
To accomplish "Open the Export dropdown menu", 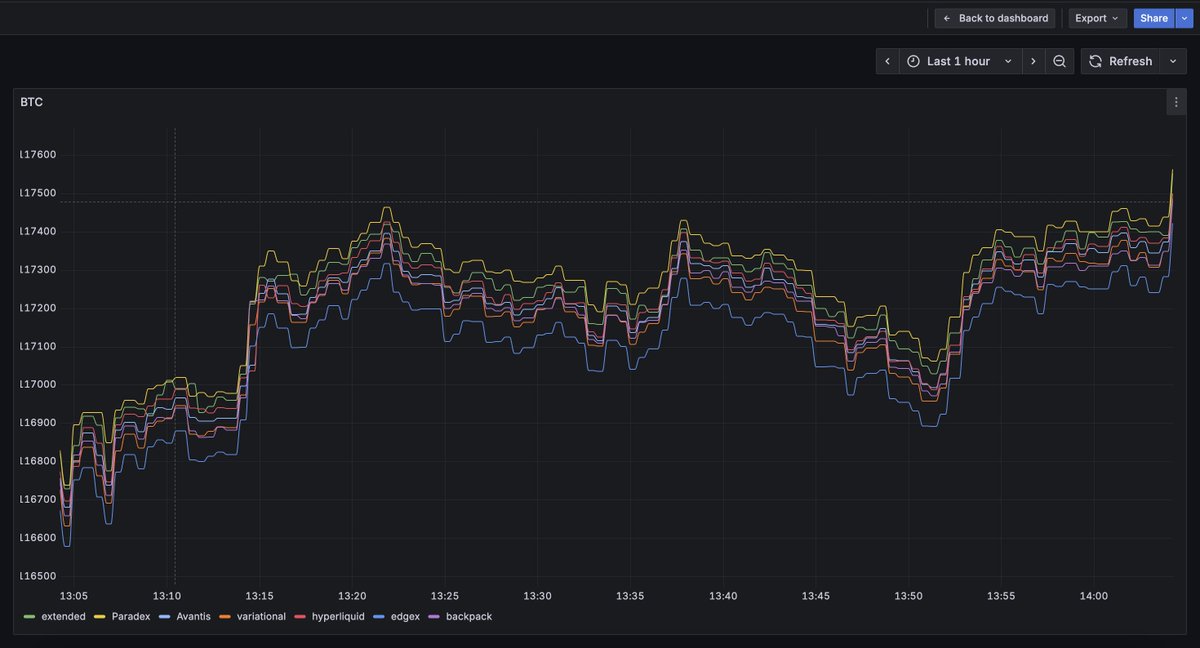I will click(1096, 18).
